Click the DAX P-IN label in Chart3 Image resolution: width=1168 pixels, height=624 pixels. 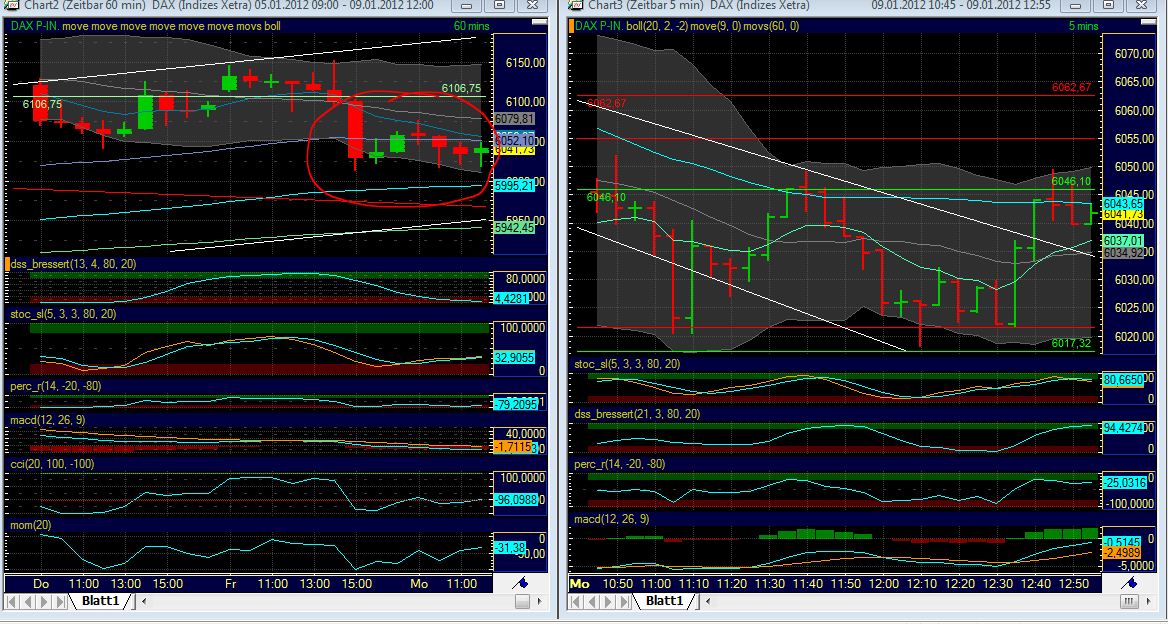tap(597, 25)
